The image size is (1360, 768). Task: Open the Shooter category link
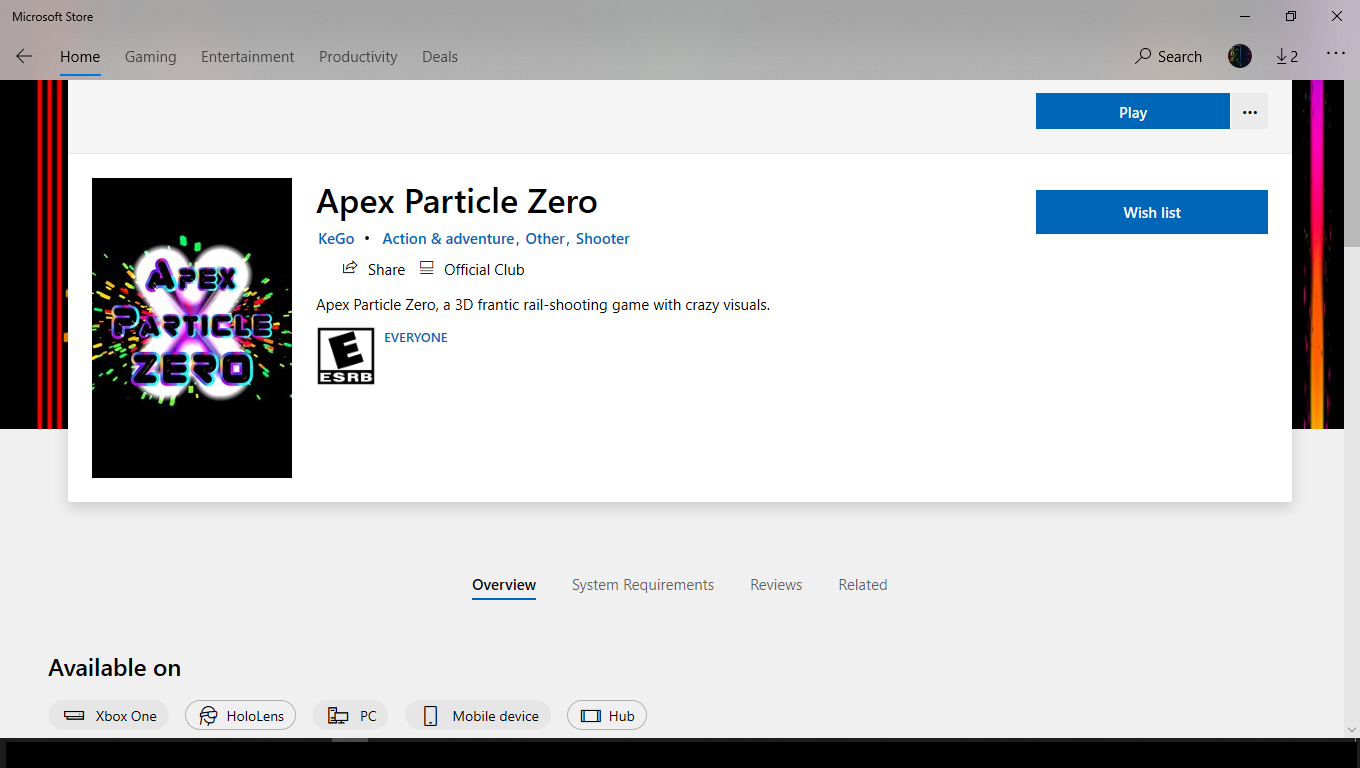[x=603, y=239]
